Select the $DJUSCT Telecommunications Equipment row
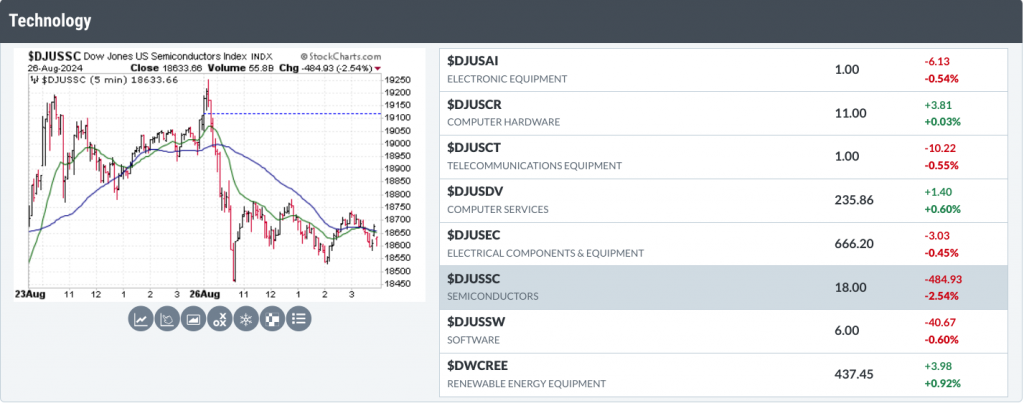 724,157
